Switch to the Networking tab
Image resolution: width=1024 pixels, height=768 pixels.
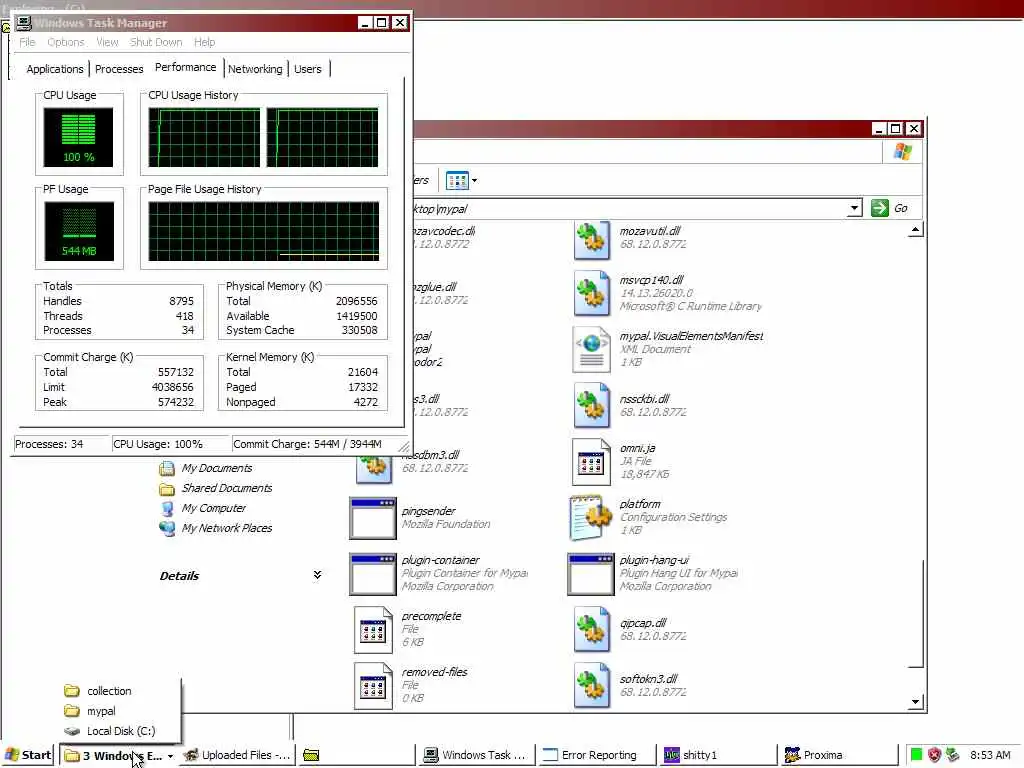[x=255, y=69]
